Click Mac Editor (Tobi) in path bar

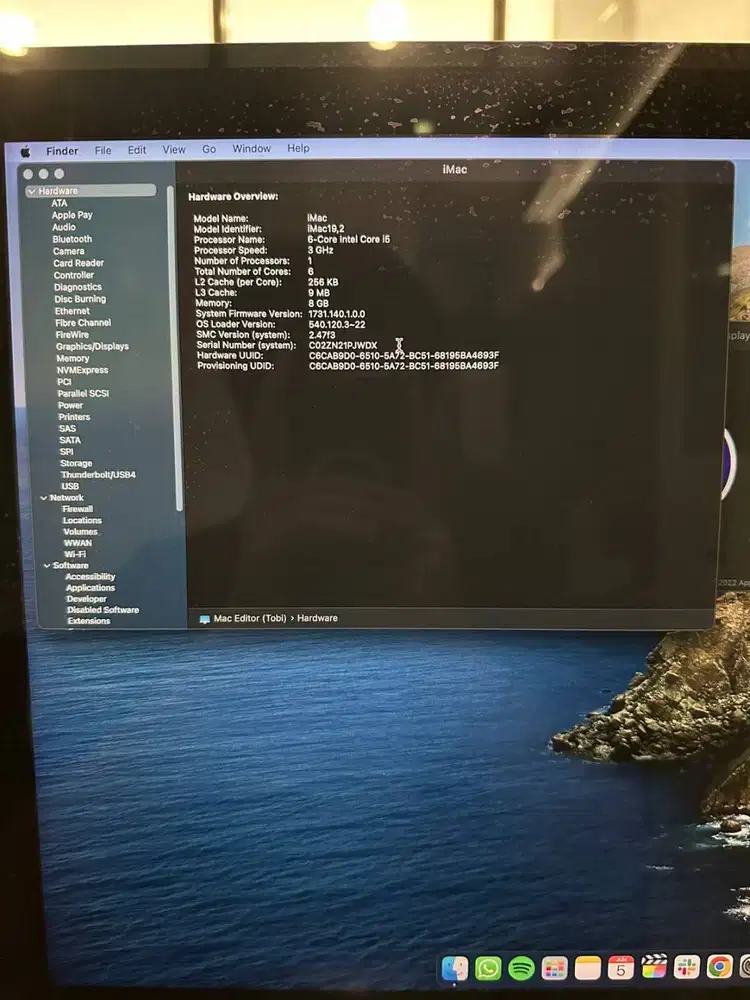250,619
